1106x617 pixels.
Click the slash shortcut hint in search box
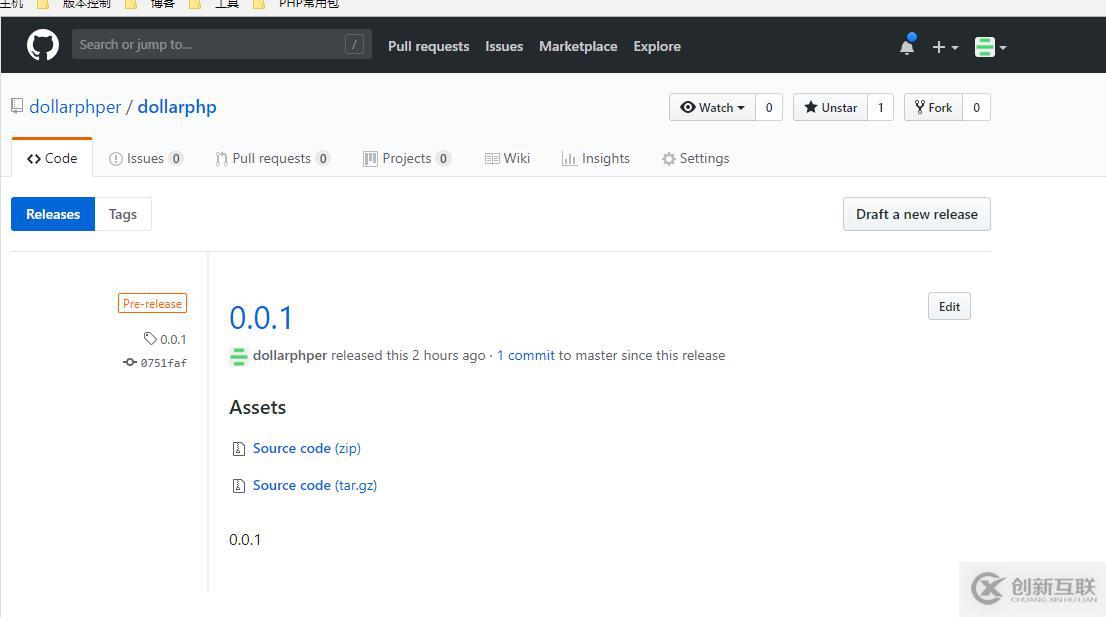tap(354, 44)
